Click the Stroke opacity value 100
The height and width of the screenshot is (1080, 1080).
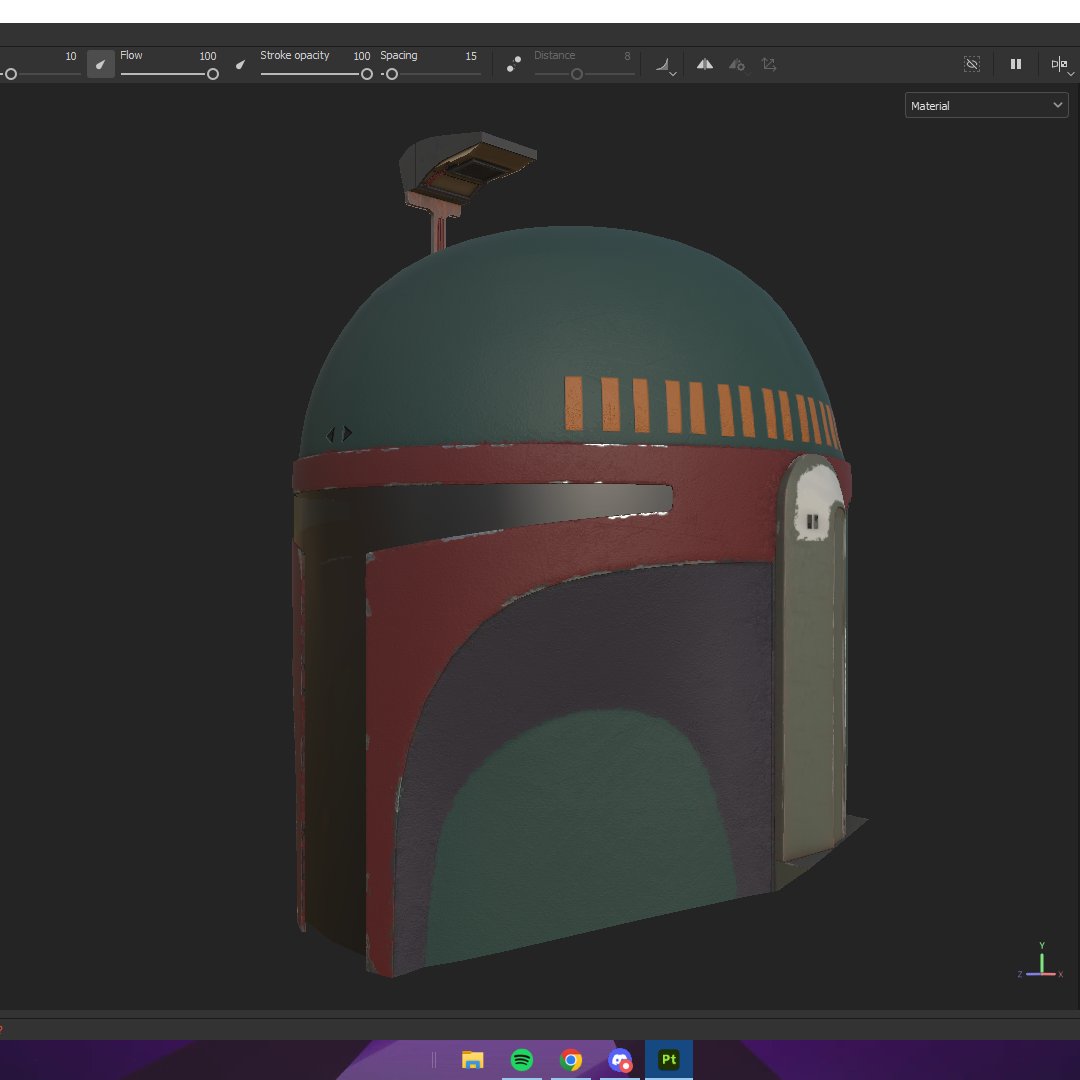[x=362, y=56]
